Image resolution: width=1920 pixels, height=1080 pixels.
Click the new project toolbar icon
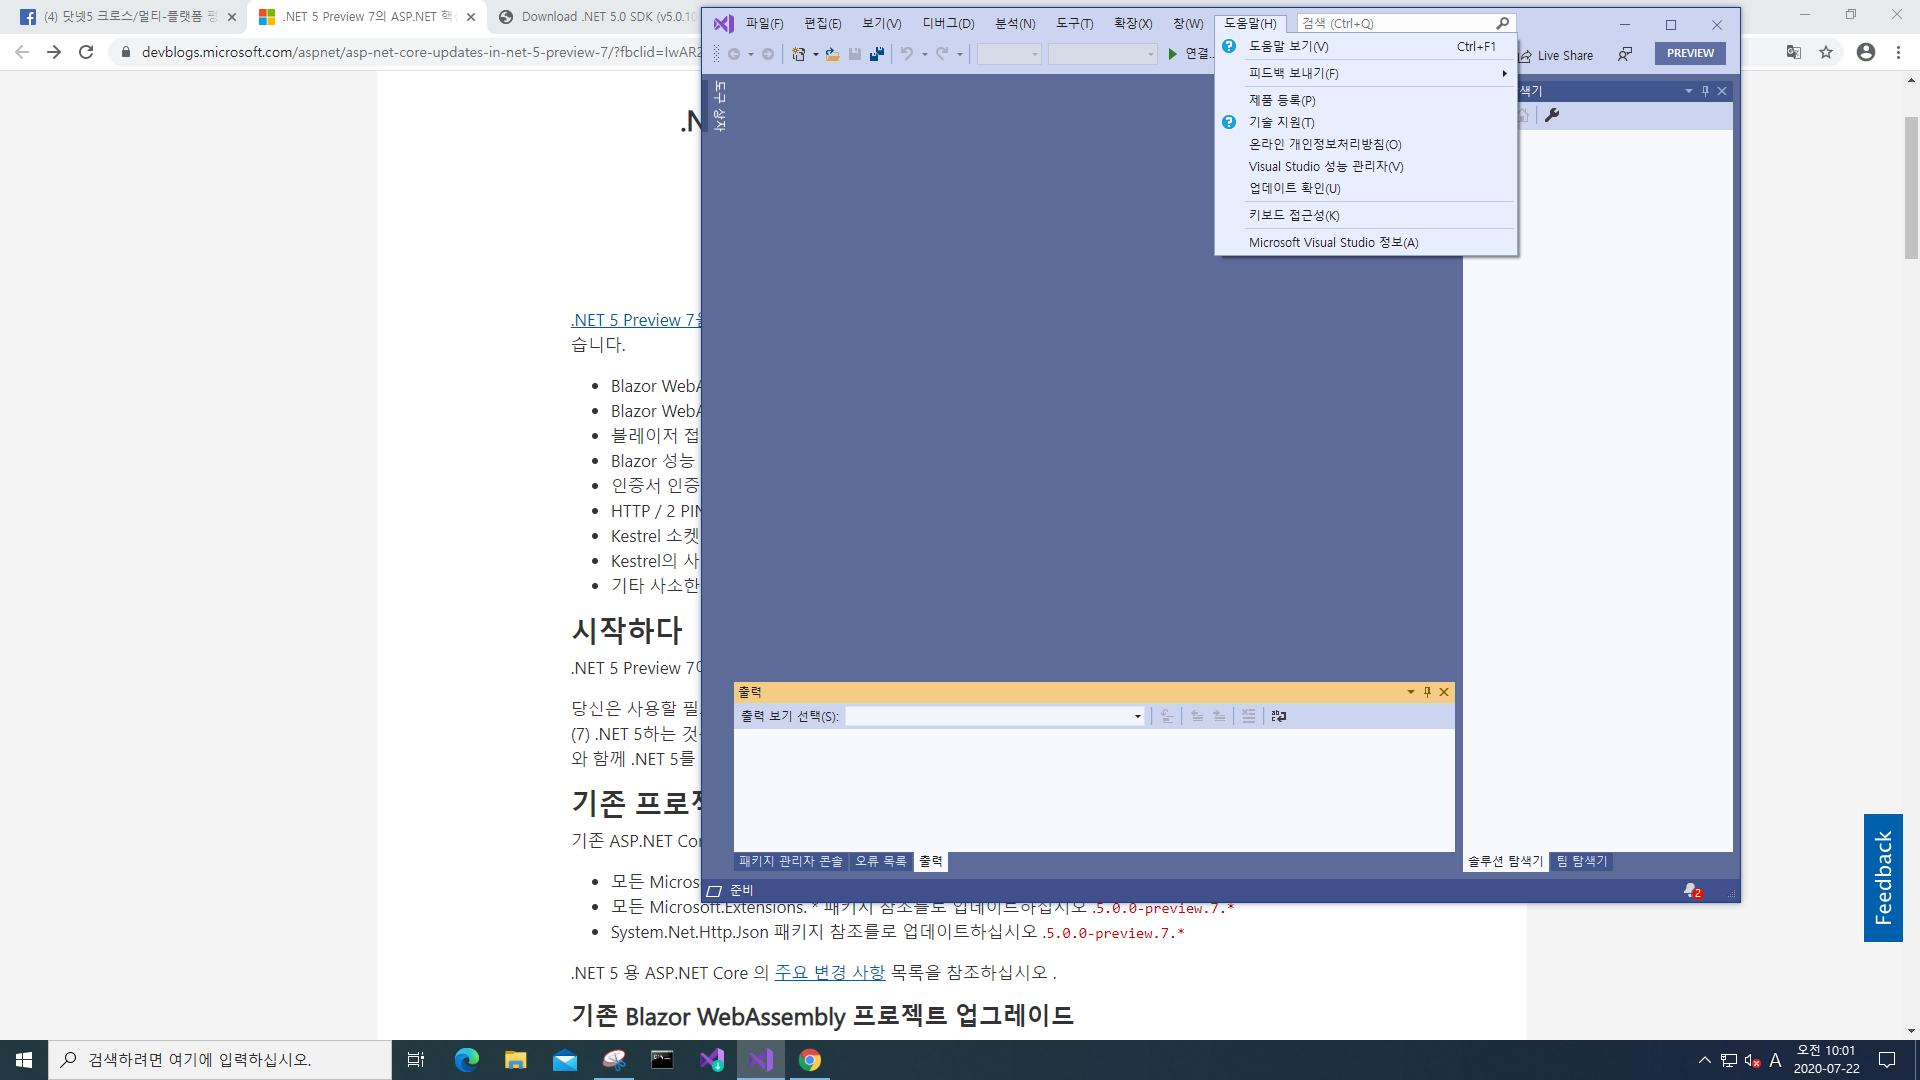click(798, 54)
